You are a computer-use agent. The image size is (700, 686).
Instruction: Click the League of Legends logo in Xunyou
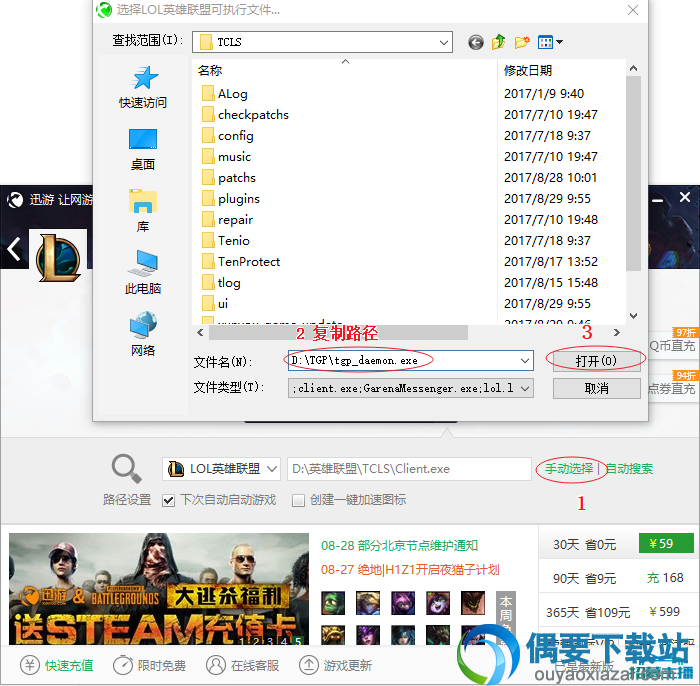[58, 257]
